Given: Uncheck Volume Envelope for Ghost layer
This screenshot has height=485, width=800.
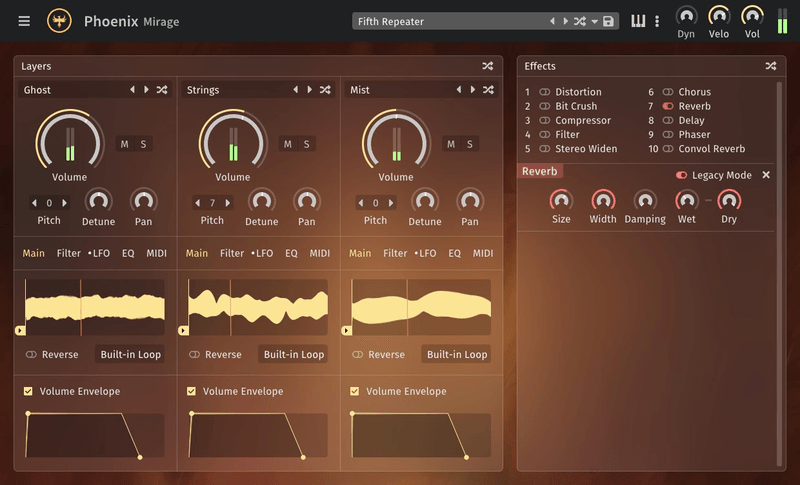Looking at the screenshot, I should point(28,391).
